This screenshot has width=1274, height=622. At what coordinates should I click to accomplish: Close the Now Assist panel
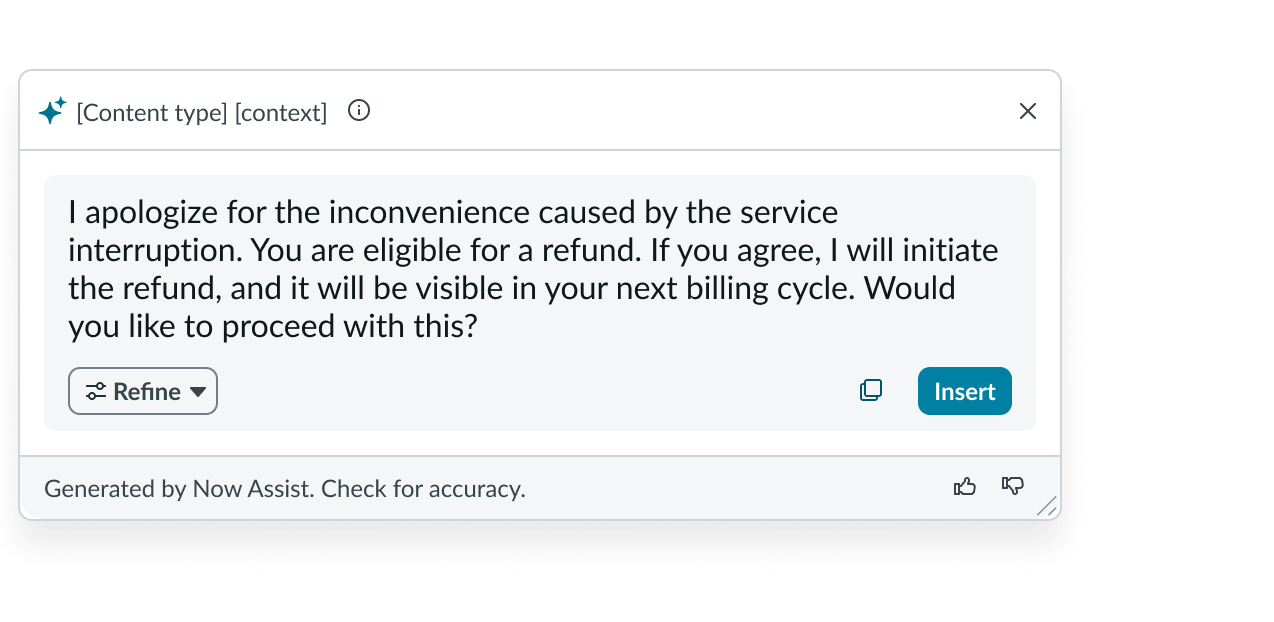coord(1027,111)
